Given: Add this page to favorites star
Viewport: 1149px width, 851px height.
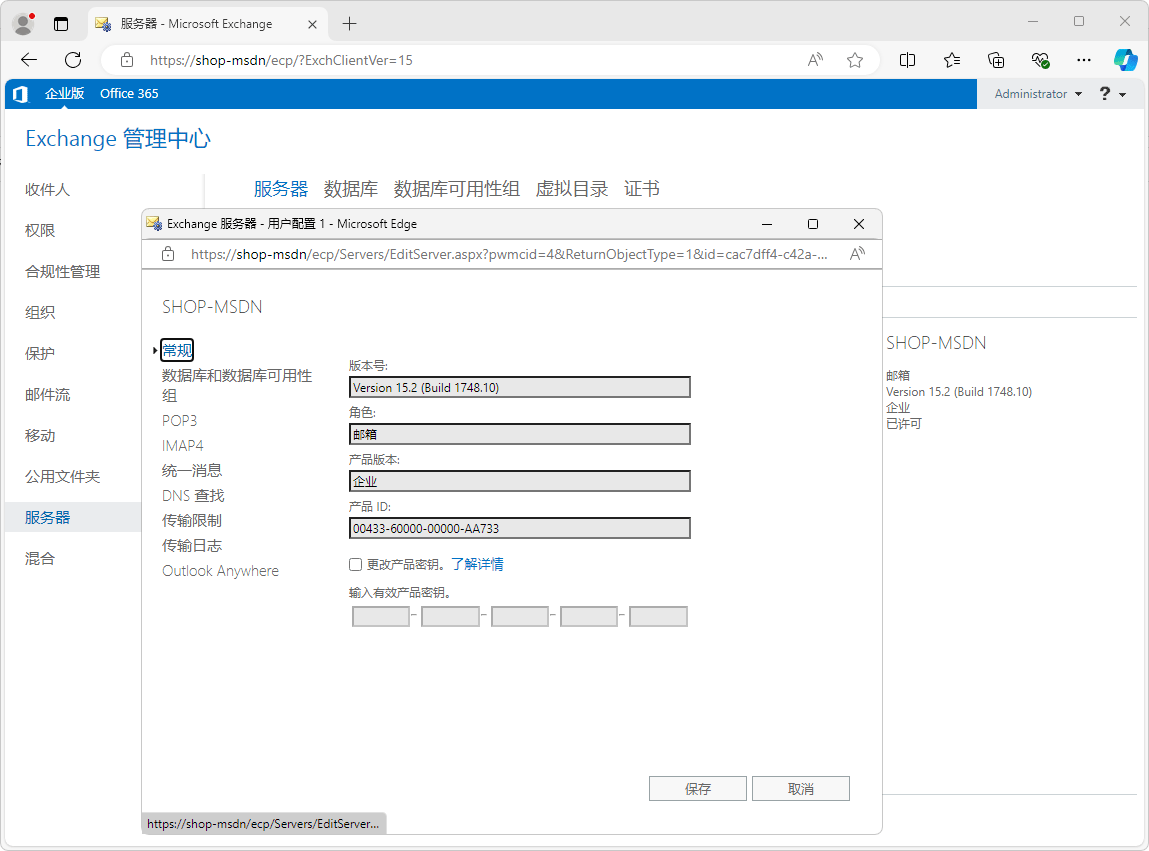Looking at the screenshot, I should (854, 60).
